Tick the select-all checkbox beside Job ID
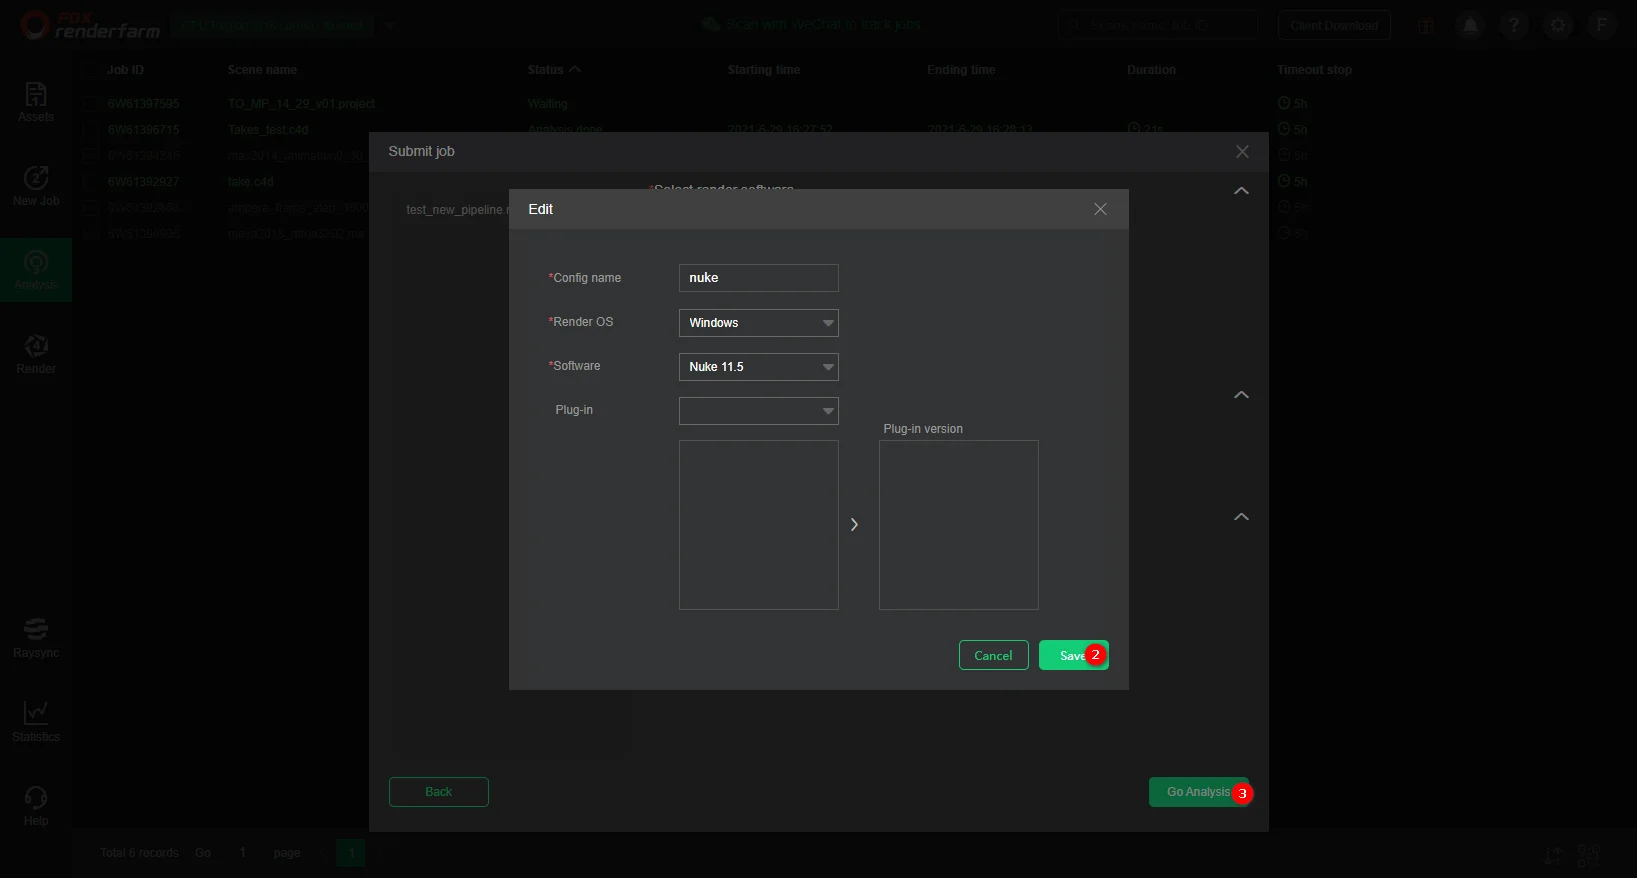Screen dimensions: 1637x878 tap(91, 70)
